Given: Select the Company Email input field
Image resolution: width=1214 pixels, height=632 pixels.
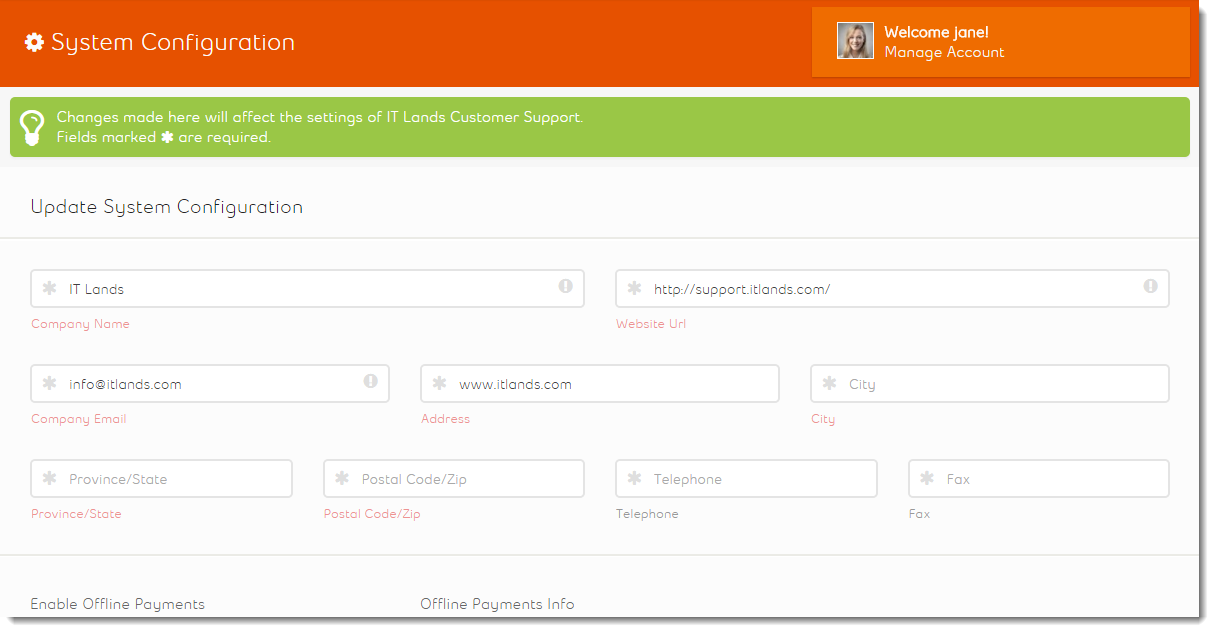Looking at the screenshot, I should (x=210, y=383).
